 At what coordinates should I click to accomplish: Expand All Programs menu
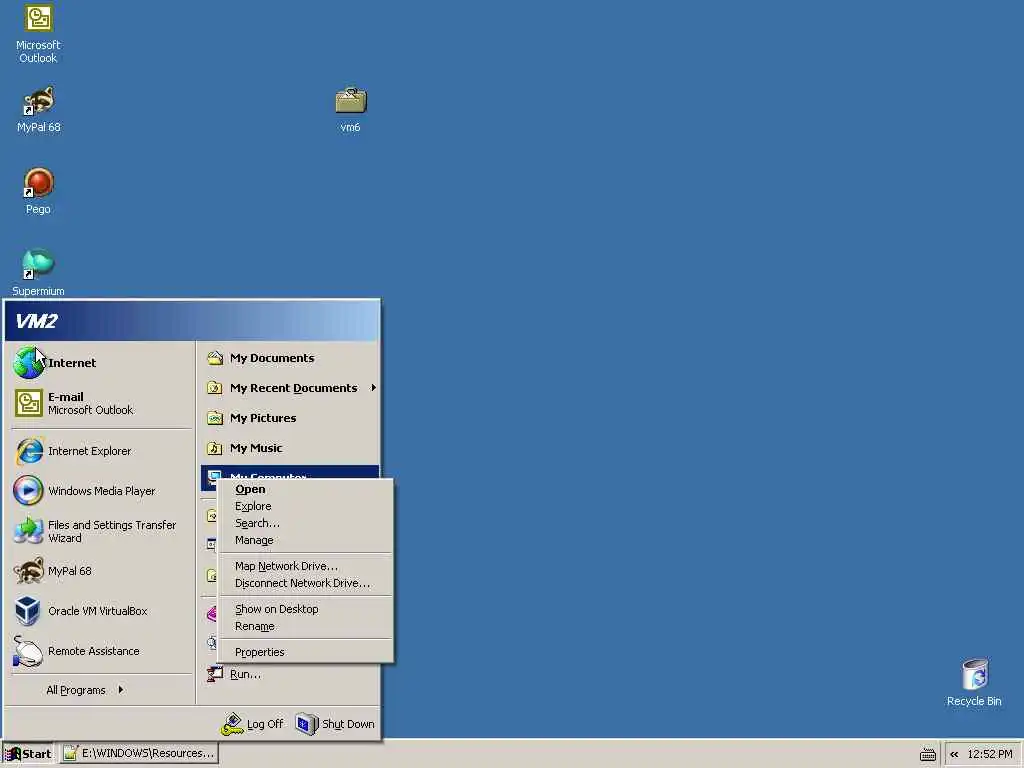point(102,690)
